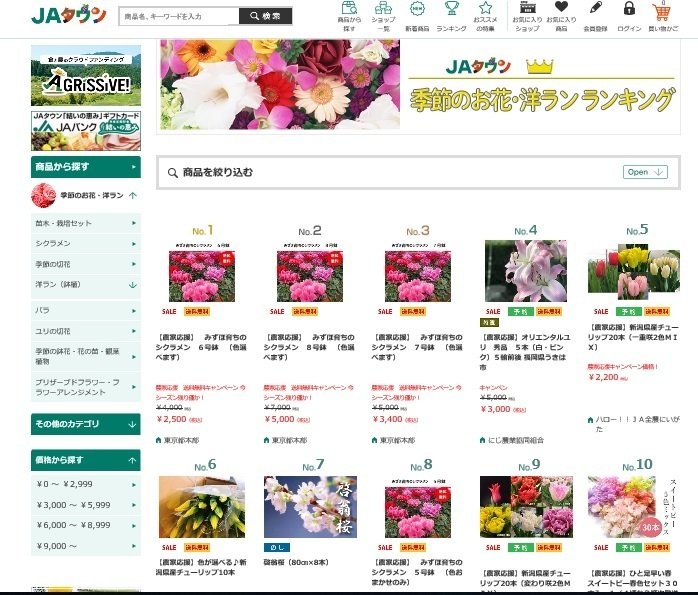Click the のし tag on No.7
Screen dimensions: 698x595
[x=277, y=547]
